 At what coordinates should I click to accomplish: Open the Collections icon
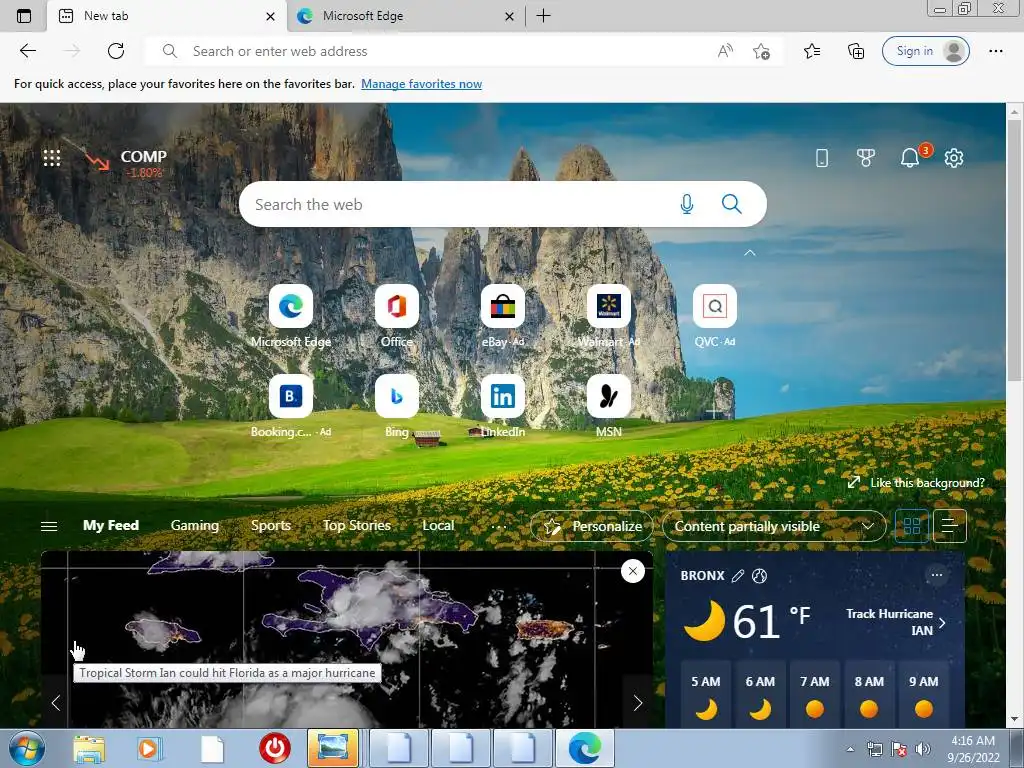856,51
